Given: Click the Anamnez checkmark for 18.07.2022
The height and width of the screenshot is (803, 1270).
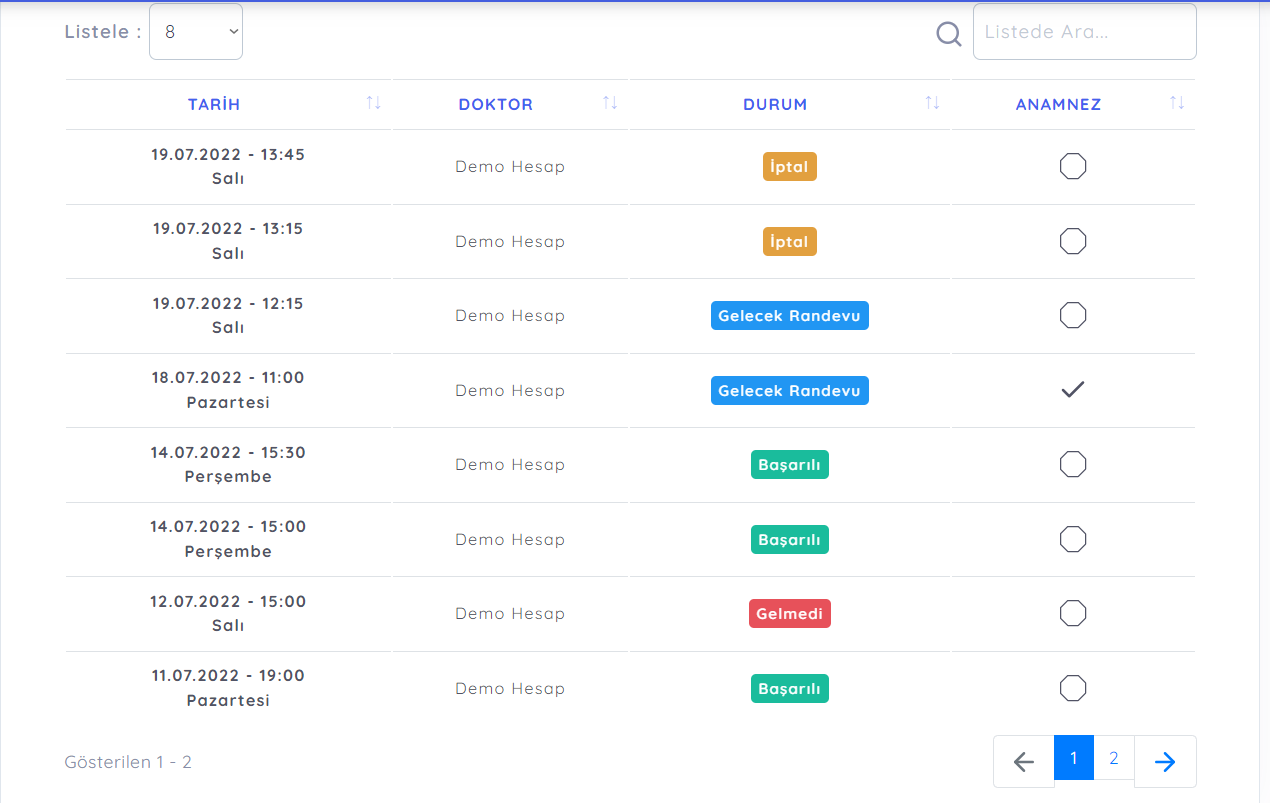Looking at the screenshot, I should pyautogui.click(x=1073, y=390).
